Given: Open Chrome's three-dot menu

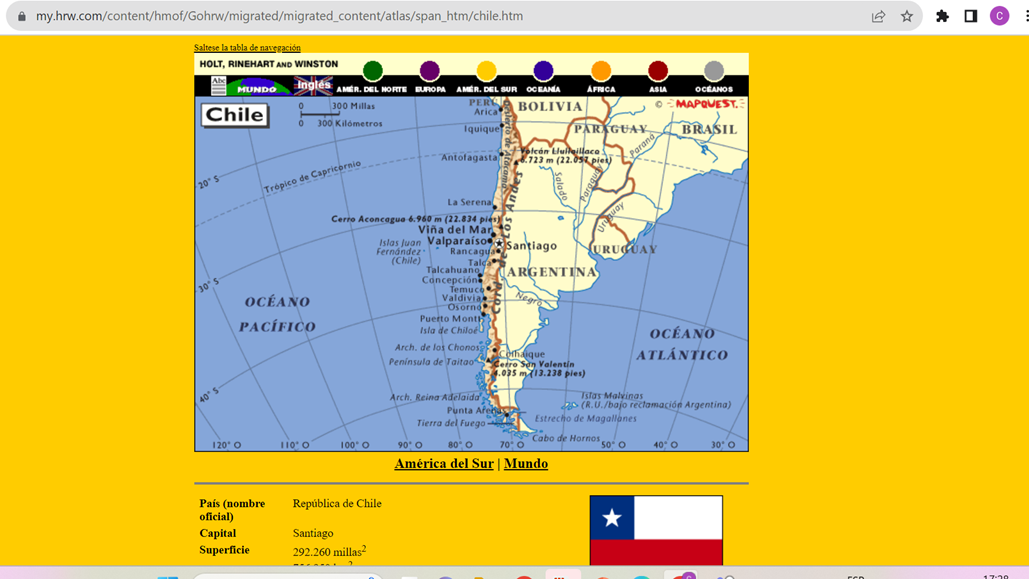Looking at the screenshot, I should pos(1023,16).
